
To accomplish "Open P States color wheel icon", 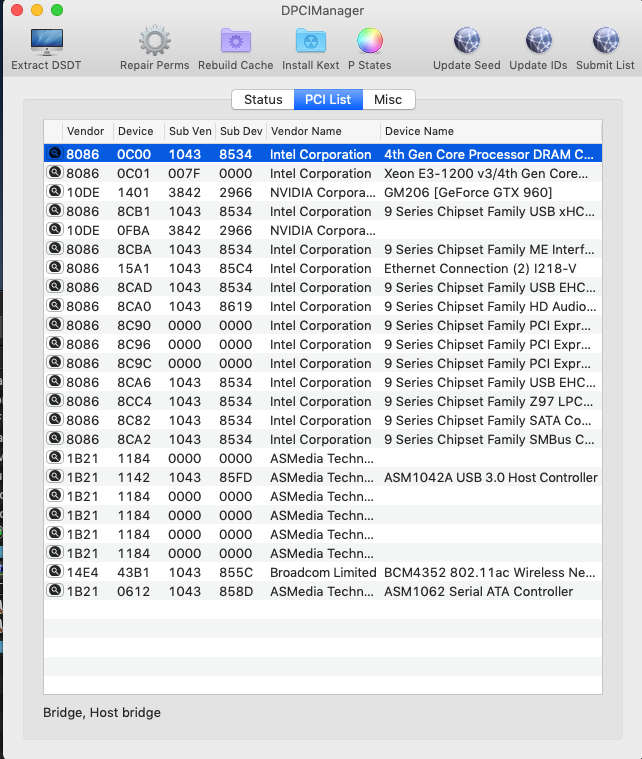I will (370, 41).
